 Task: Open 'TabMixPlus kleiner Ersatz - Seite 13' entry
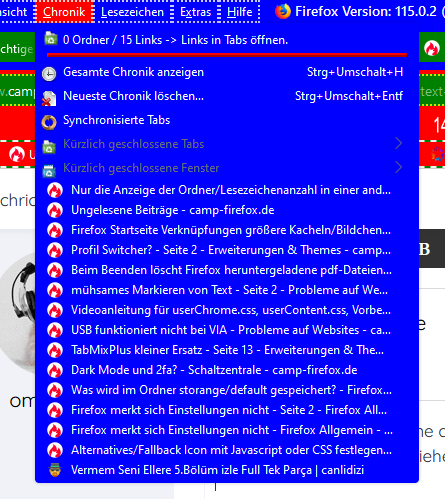click(x=227, y=350)
